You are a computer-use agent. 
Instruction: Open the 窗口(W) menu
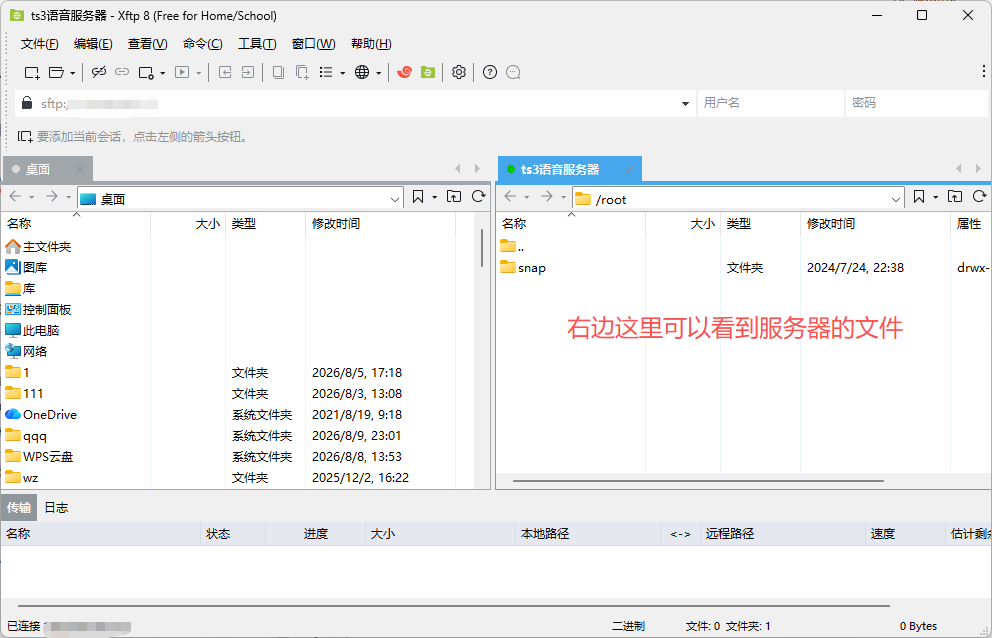[313, 44]
